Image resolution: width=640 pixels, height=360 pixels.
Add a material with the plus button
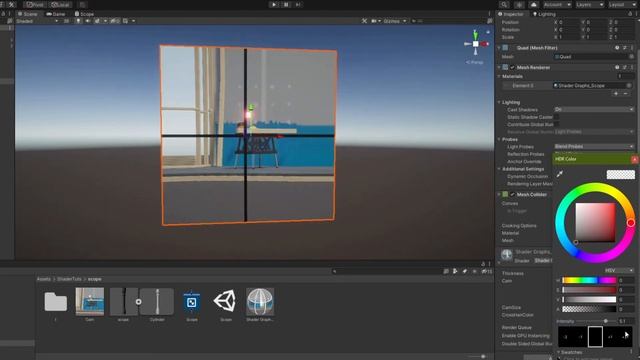click(x=616, y=93)
